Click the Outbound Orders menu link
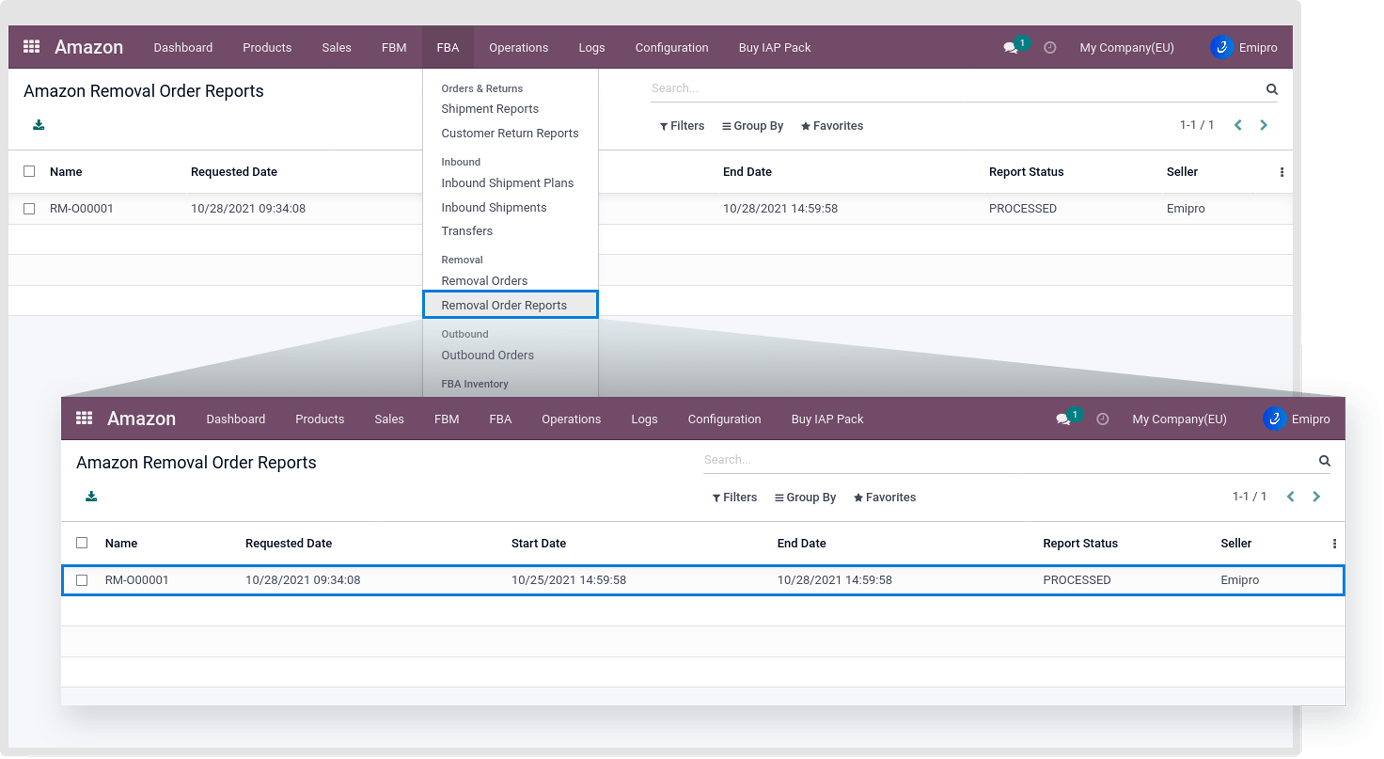1384x759 pixels. pos(487,355)
